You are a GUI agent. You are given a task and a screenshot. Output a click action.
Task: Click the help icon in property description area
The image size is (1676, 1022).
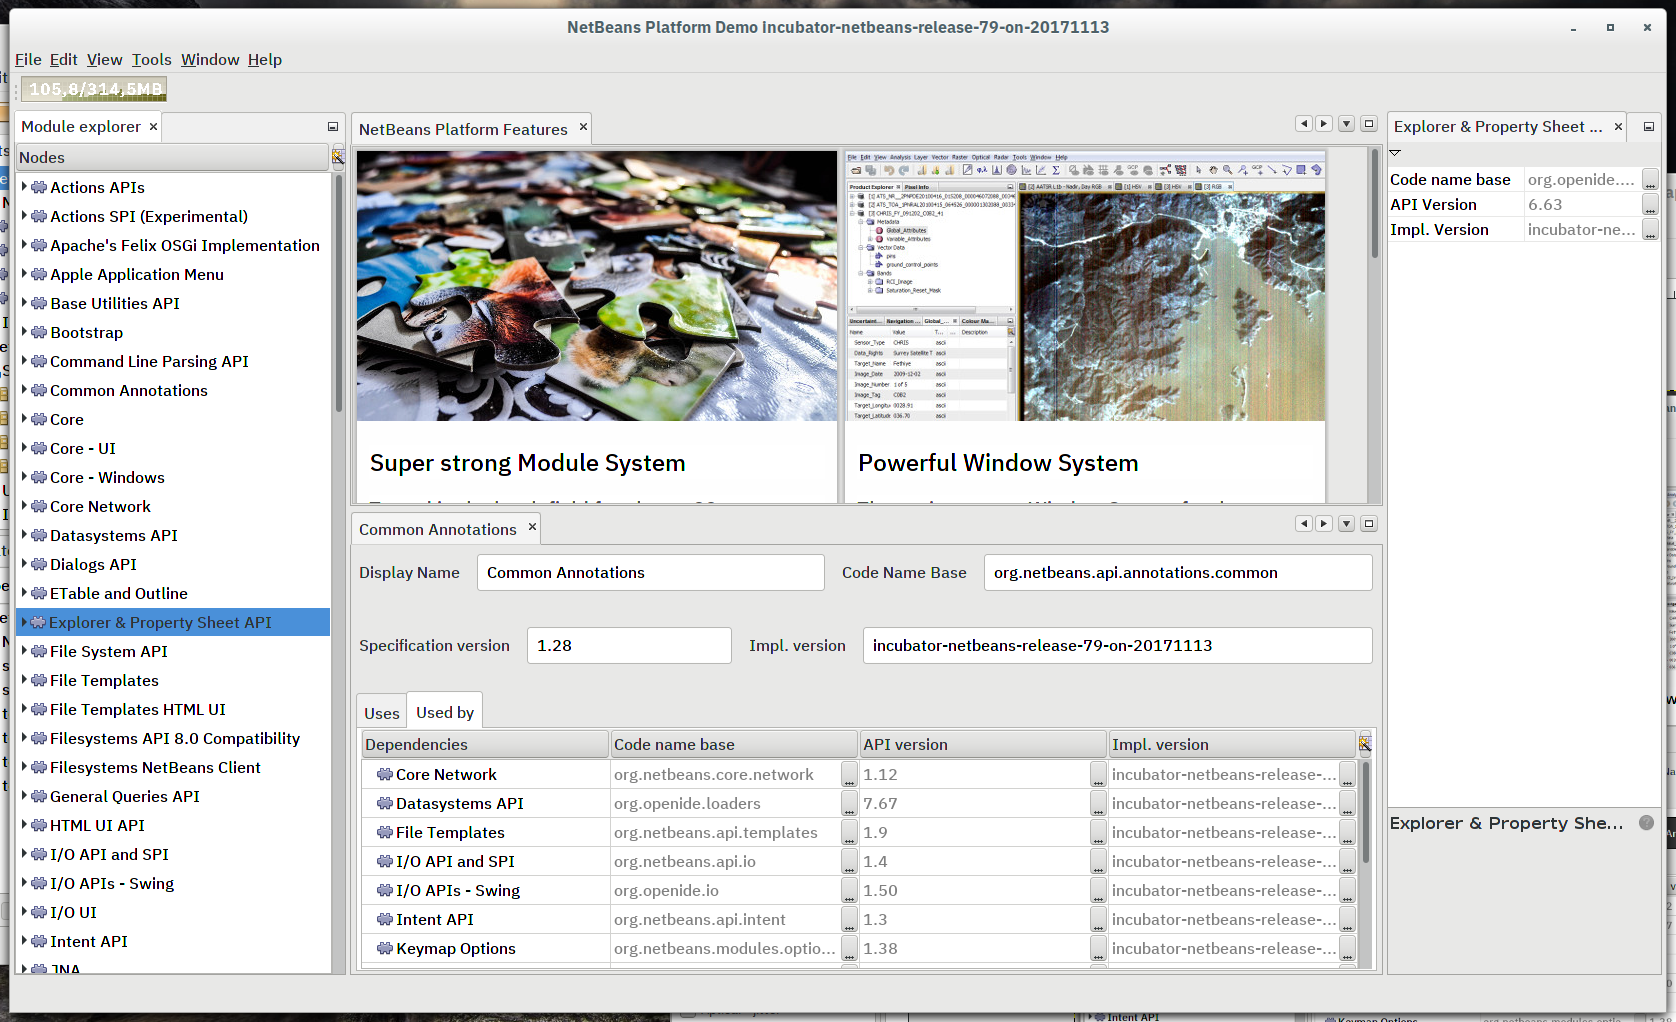pyautogui.click(x=1646, y=823)
